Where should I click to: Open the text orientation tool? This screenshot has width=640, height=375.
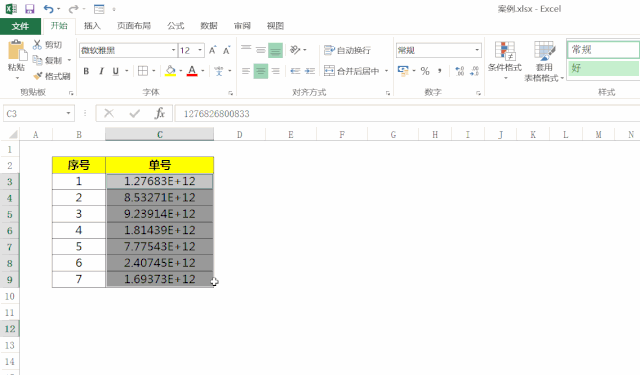295,50
